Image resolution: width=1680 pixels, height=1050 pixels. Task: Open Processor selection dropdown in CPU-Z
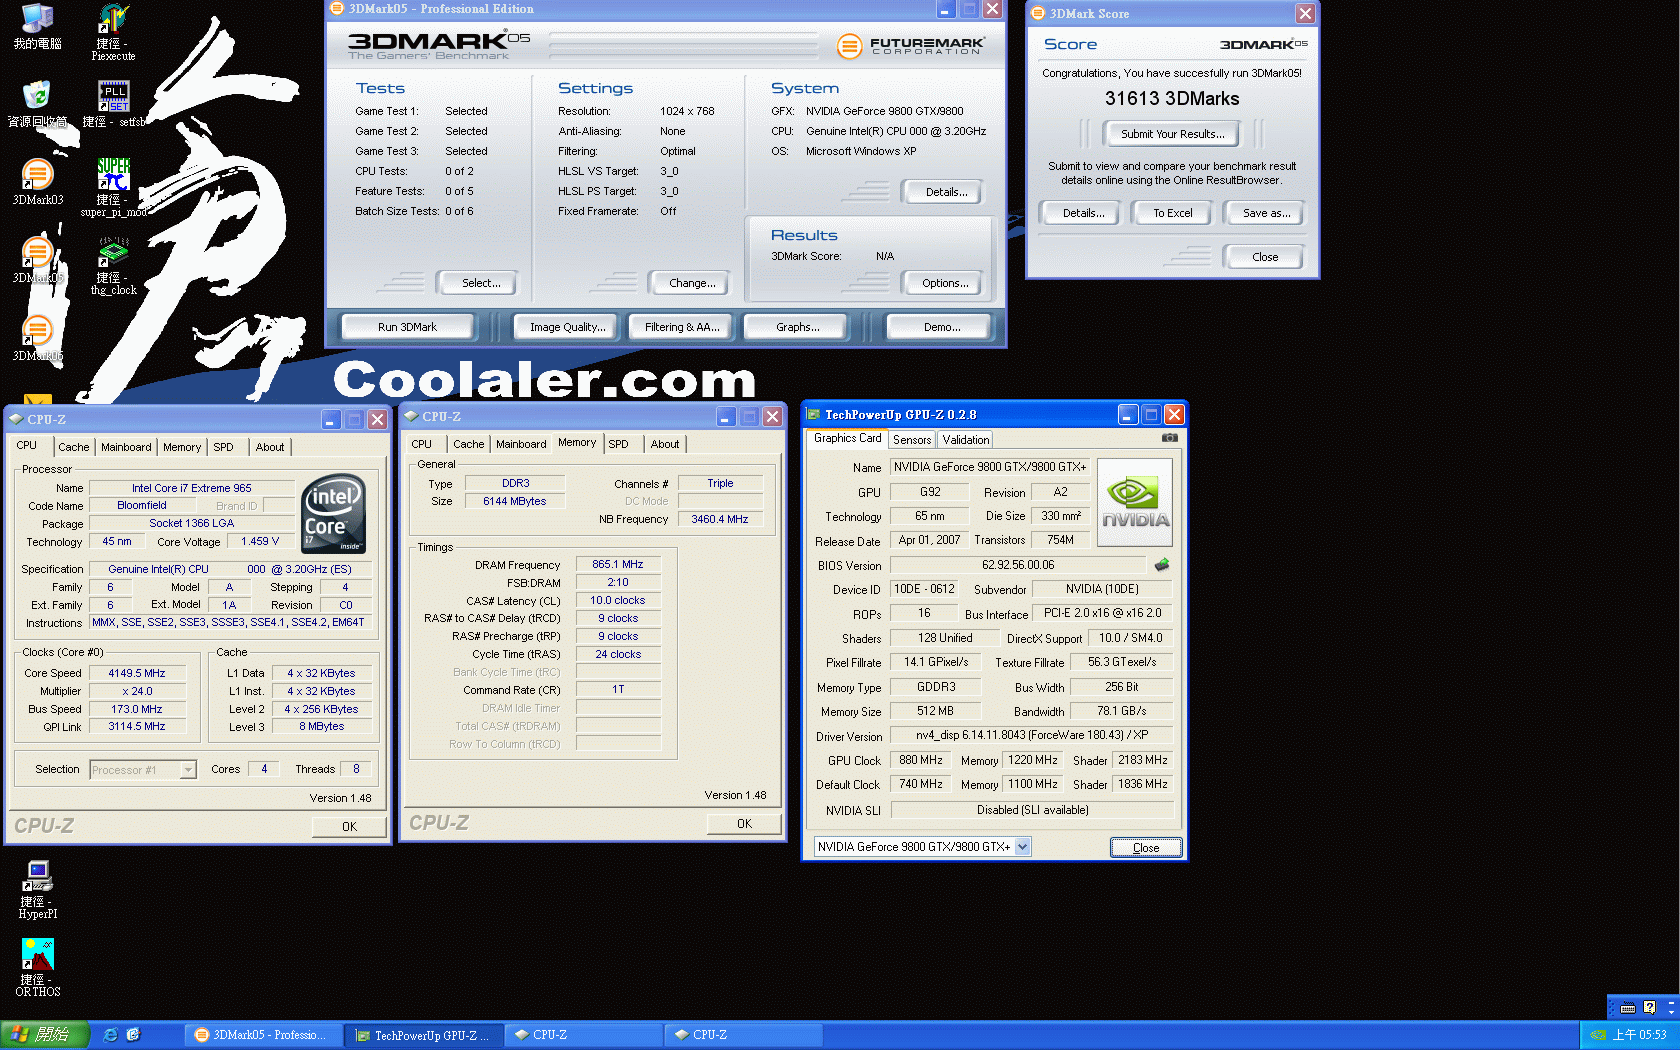point(187,770)
